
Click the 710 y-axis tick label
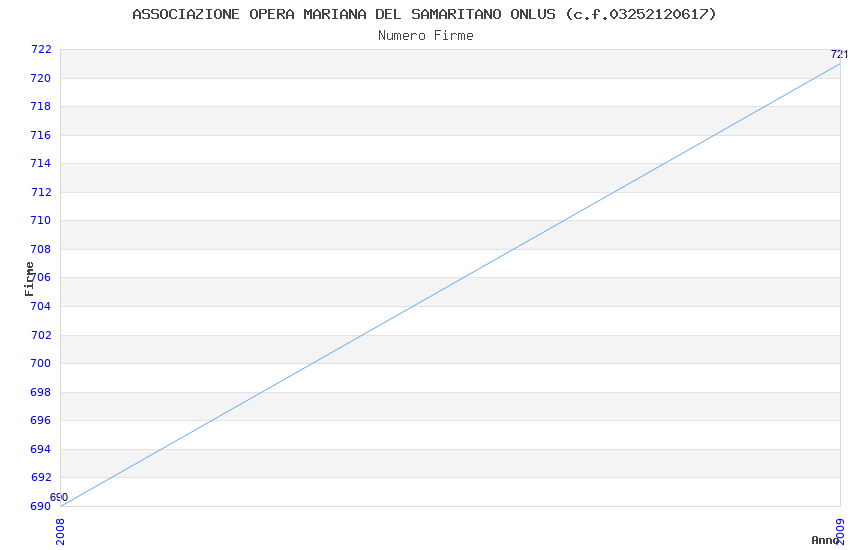click(41, 221)
